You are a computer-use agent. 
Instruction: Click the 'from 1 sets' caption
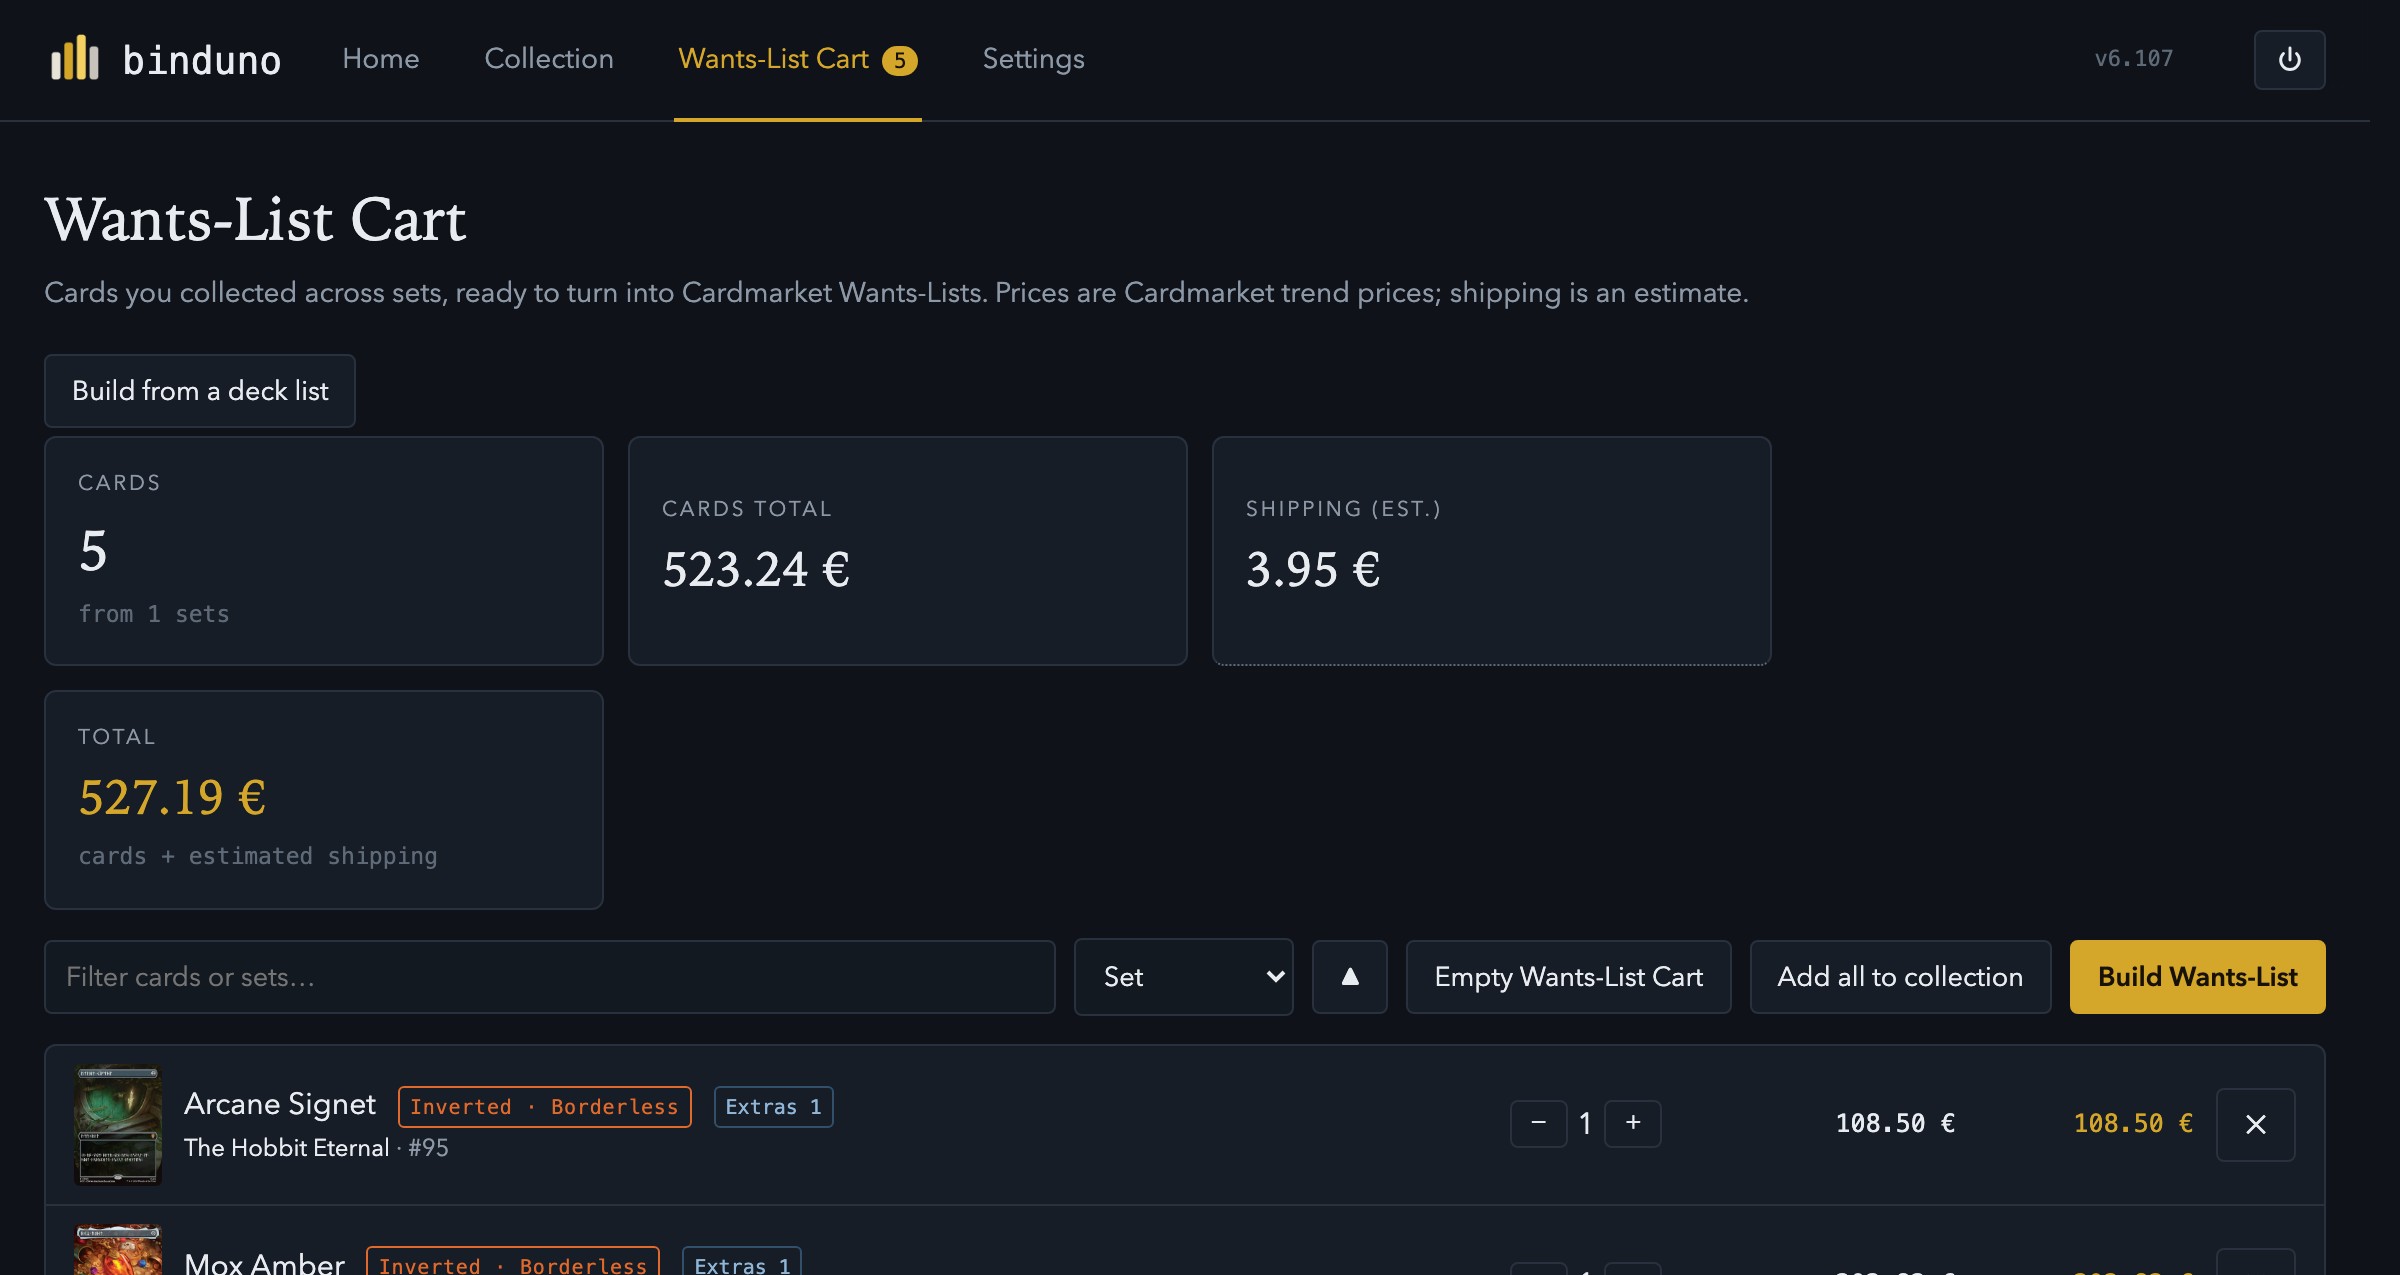154,614
